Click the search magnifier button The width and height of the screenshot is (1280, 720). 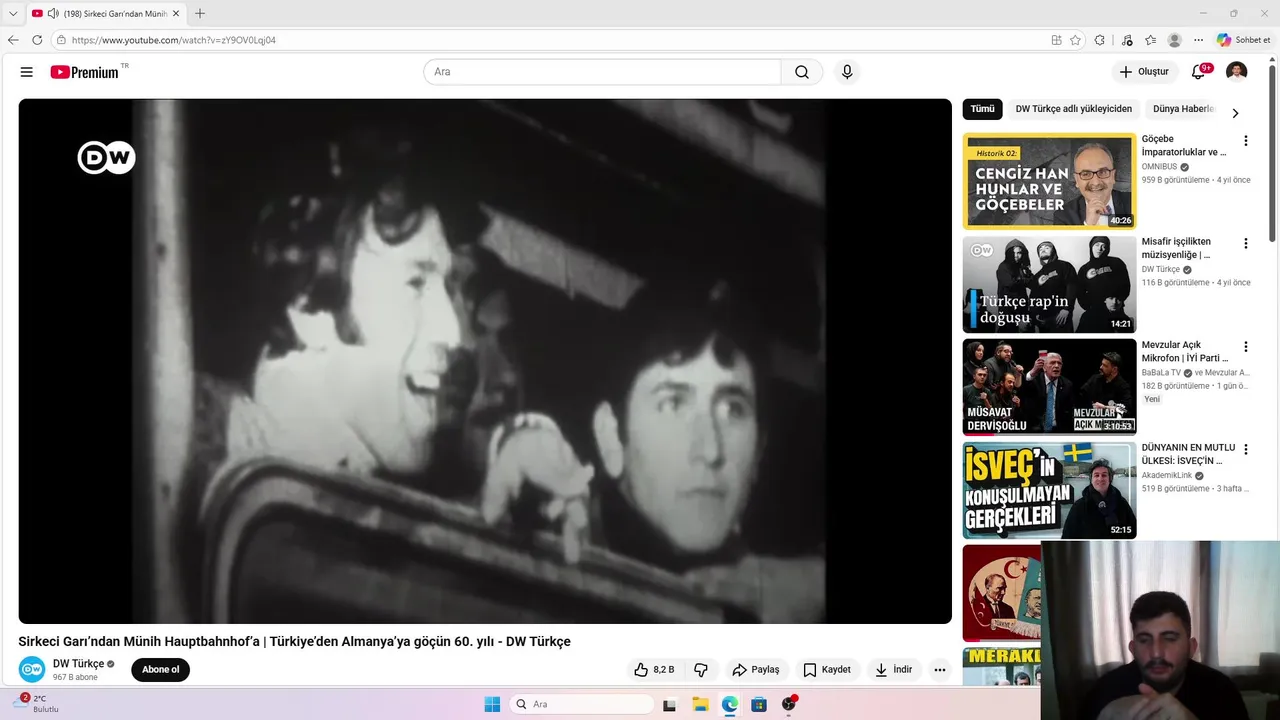(802, 72)
